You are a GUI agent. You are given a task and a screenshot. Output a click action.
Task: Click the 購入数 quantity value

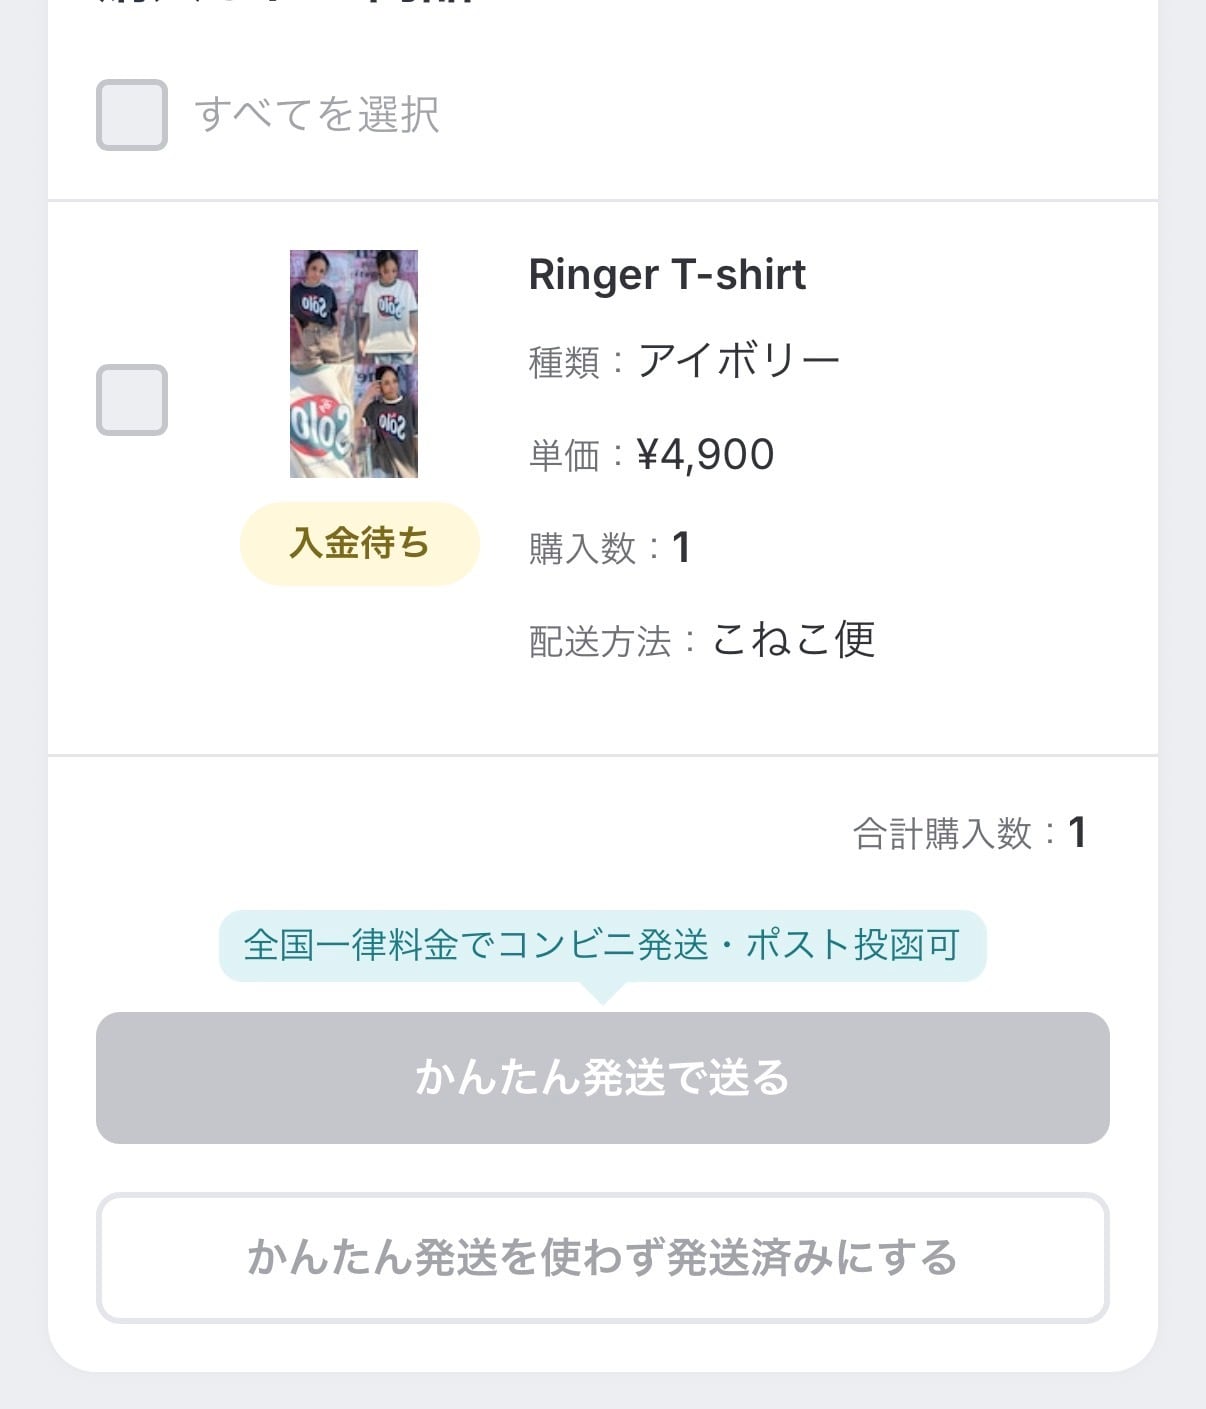(681, 548)
